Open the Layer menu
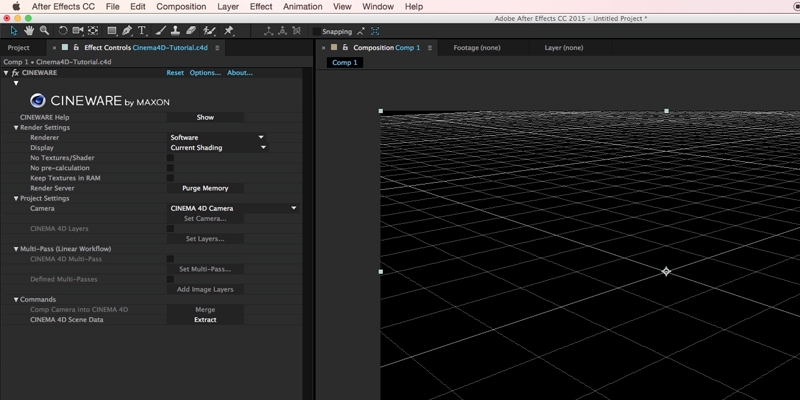 coord(228,7)
